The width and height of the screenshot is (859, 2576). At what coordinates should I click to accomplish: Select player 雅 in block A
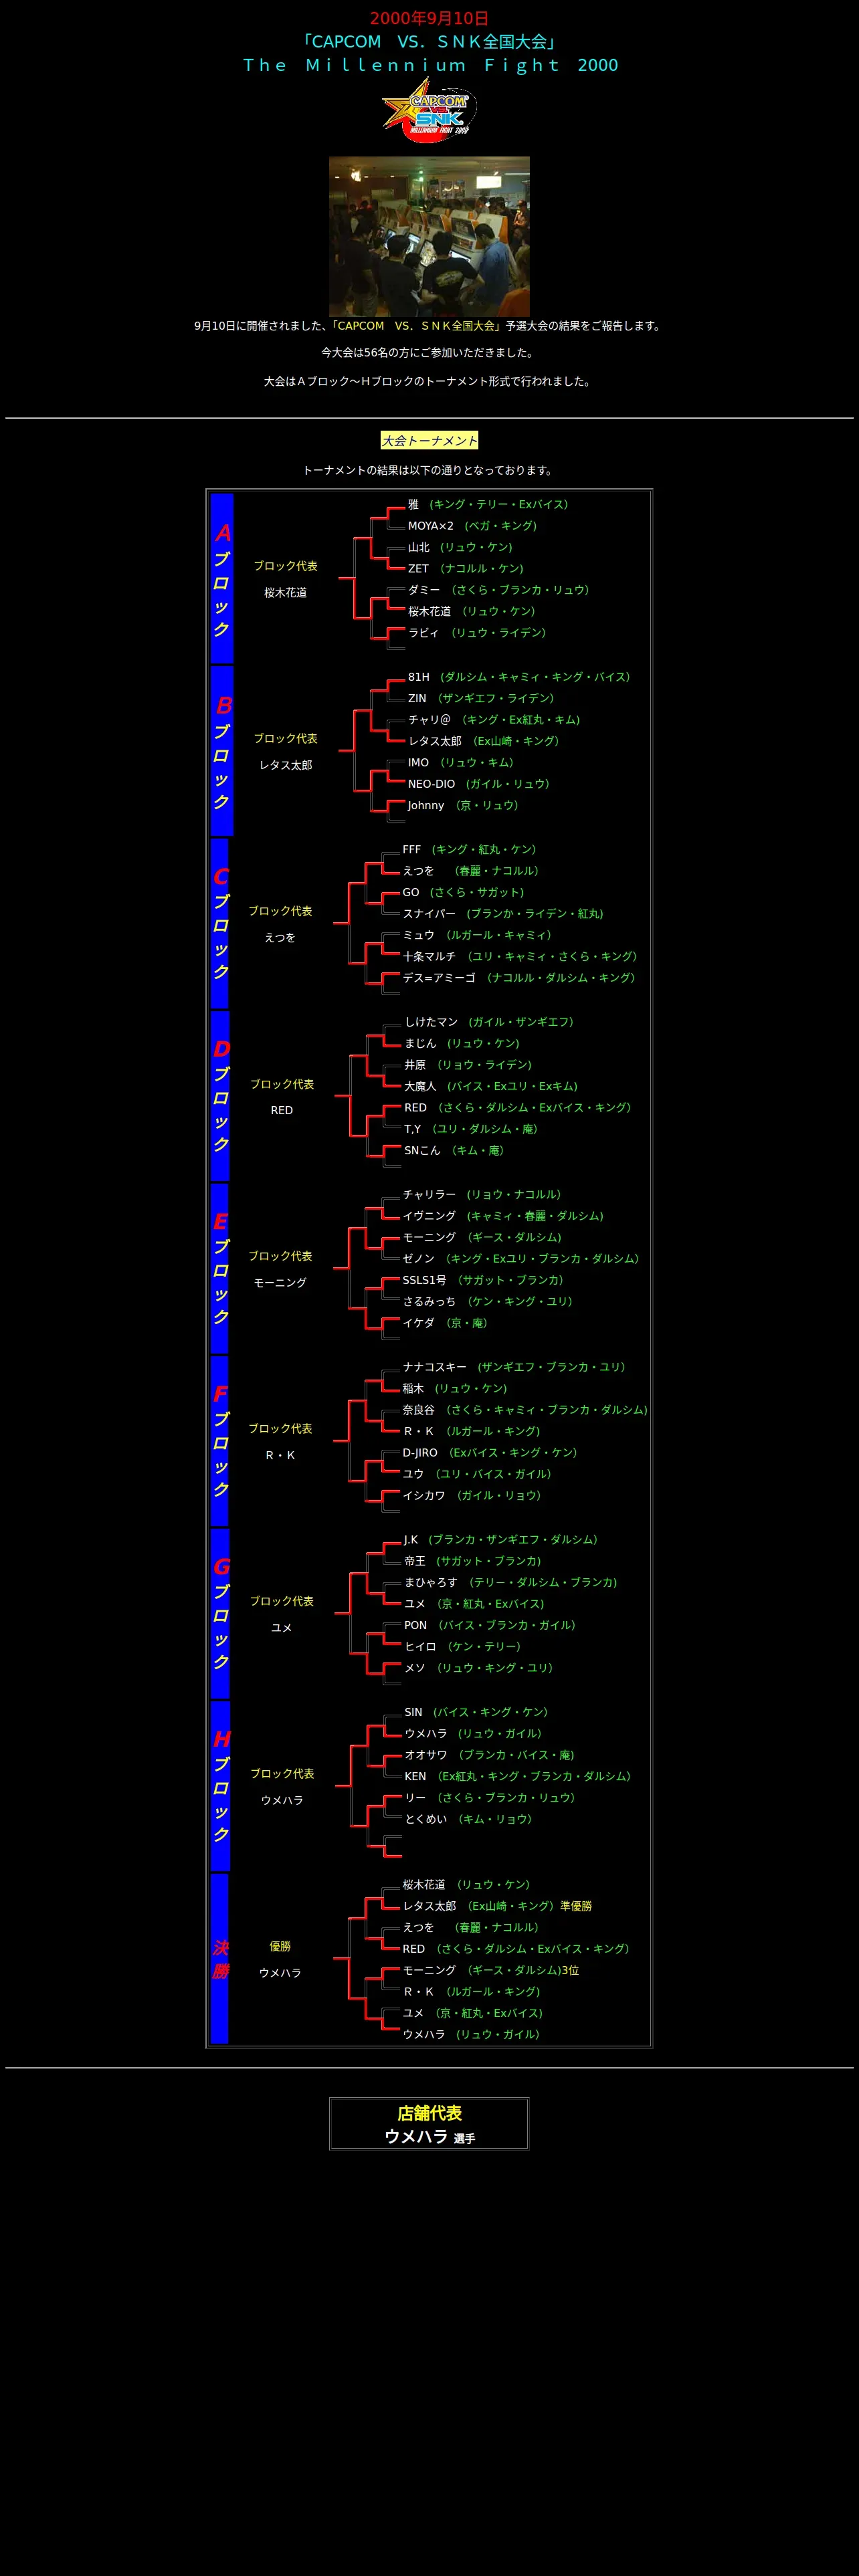click(413, 504)
